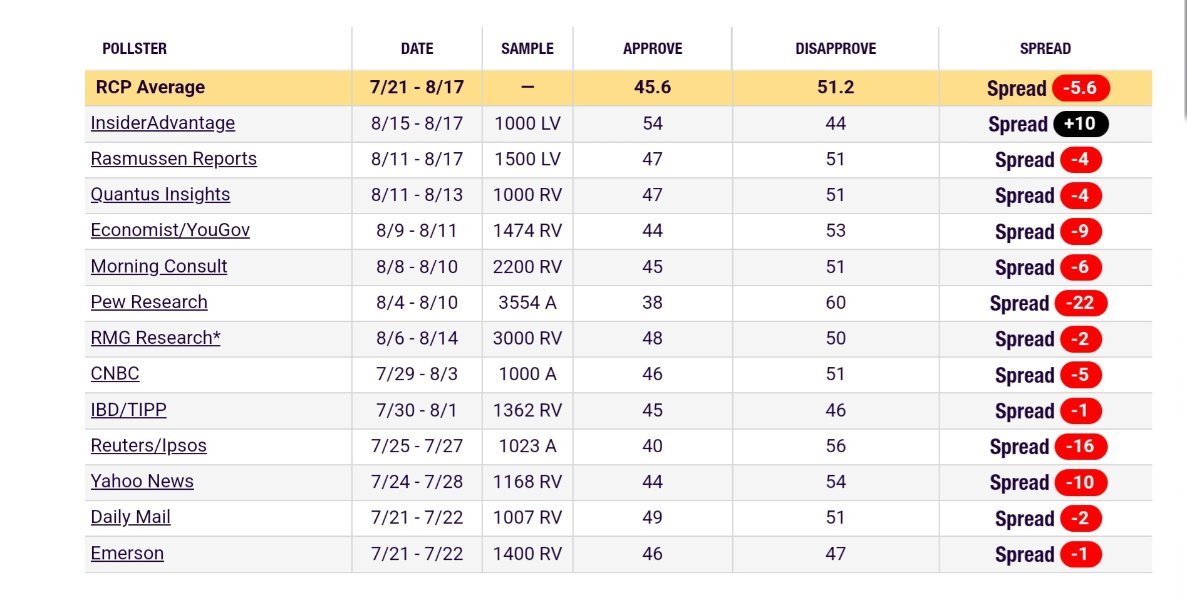Visit the Emerson poll link

point(127,553)
